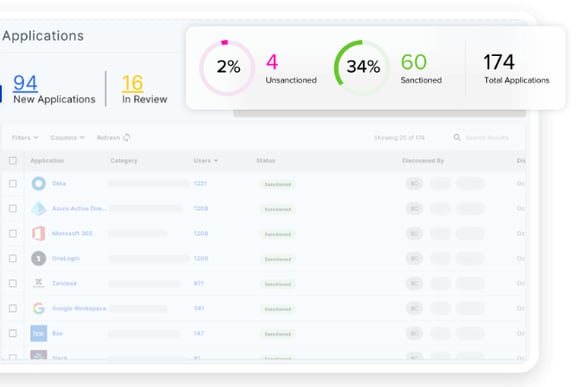Click the Application column header

[47, 161]
